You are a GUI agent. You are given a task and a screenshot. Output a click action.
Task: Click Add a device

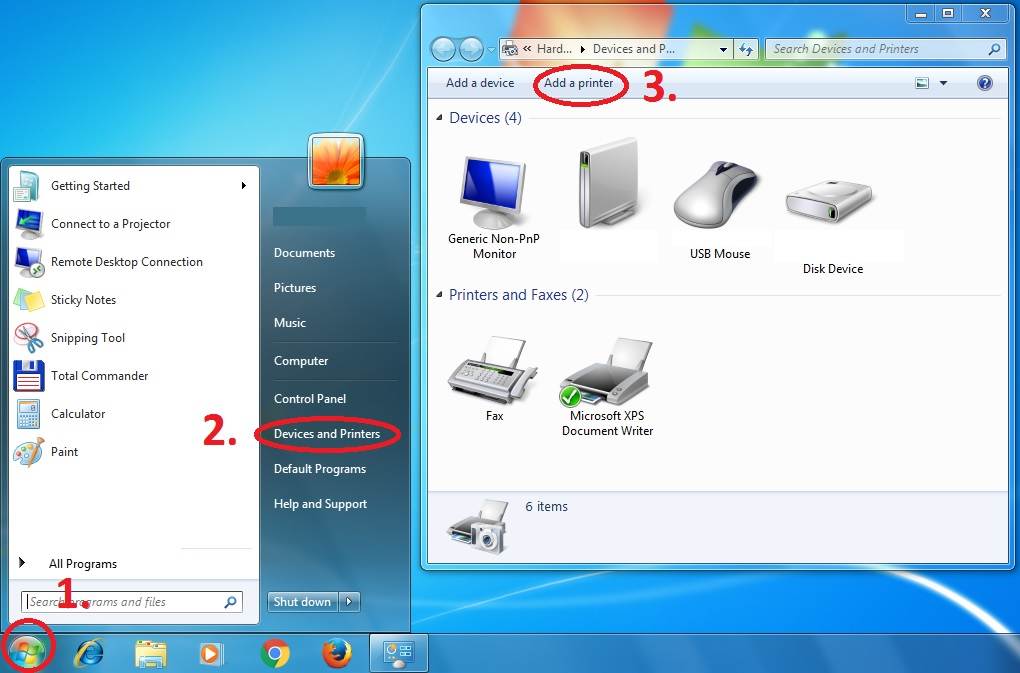click(x=480, y=83)
